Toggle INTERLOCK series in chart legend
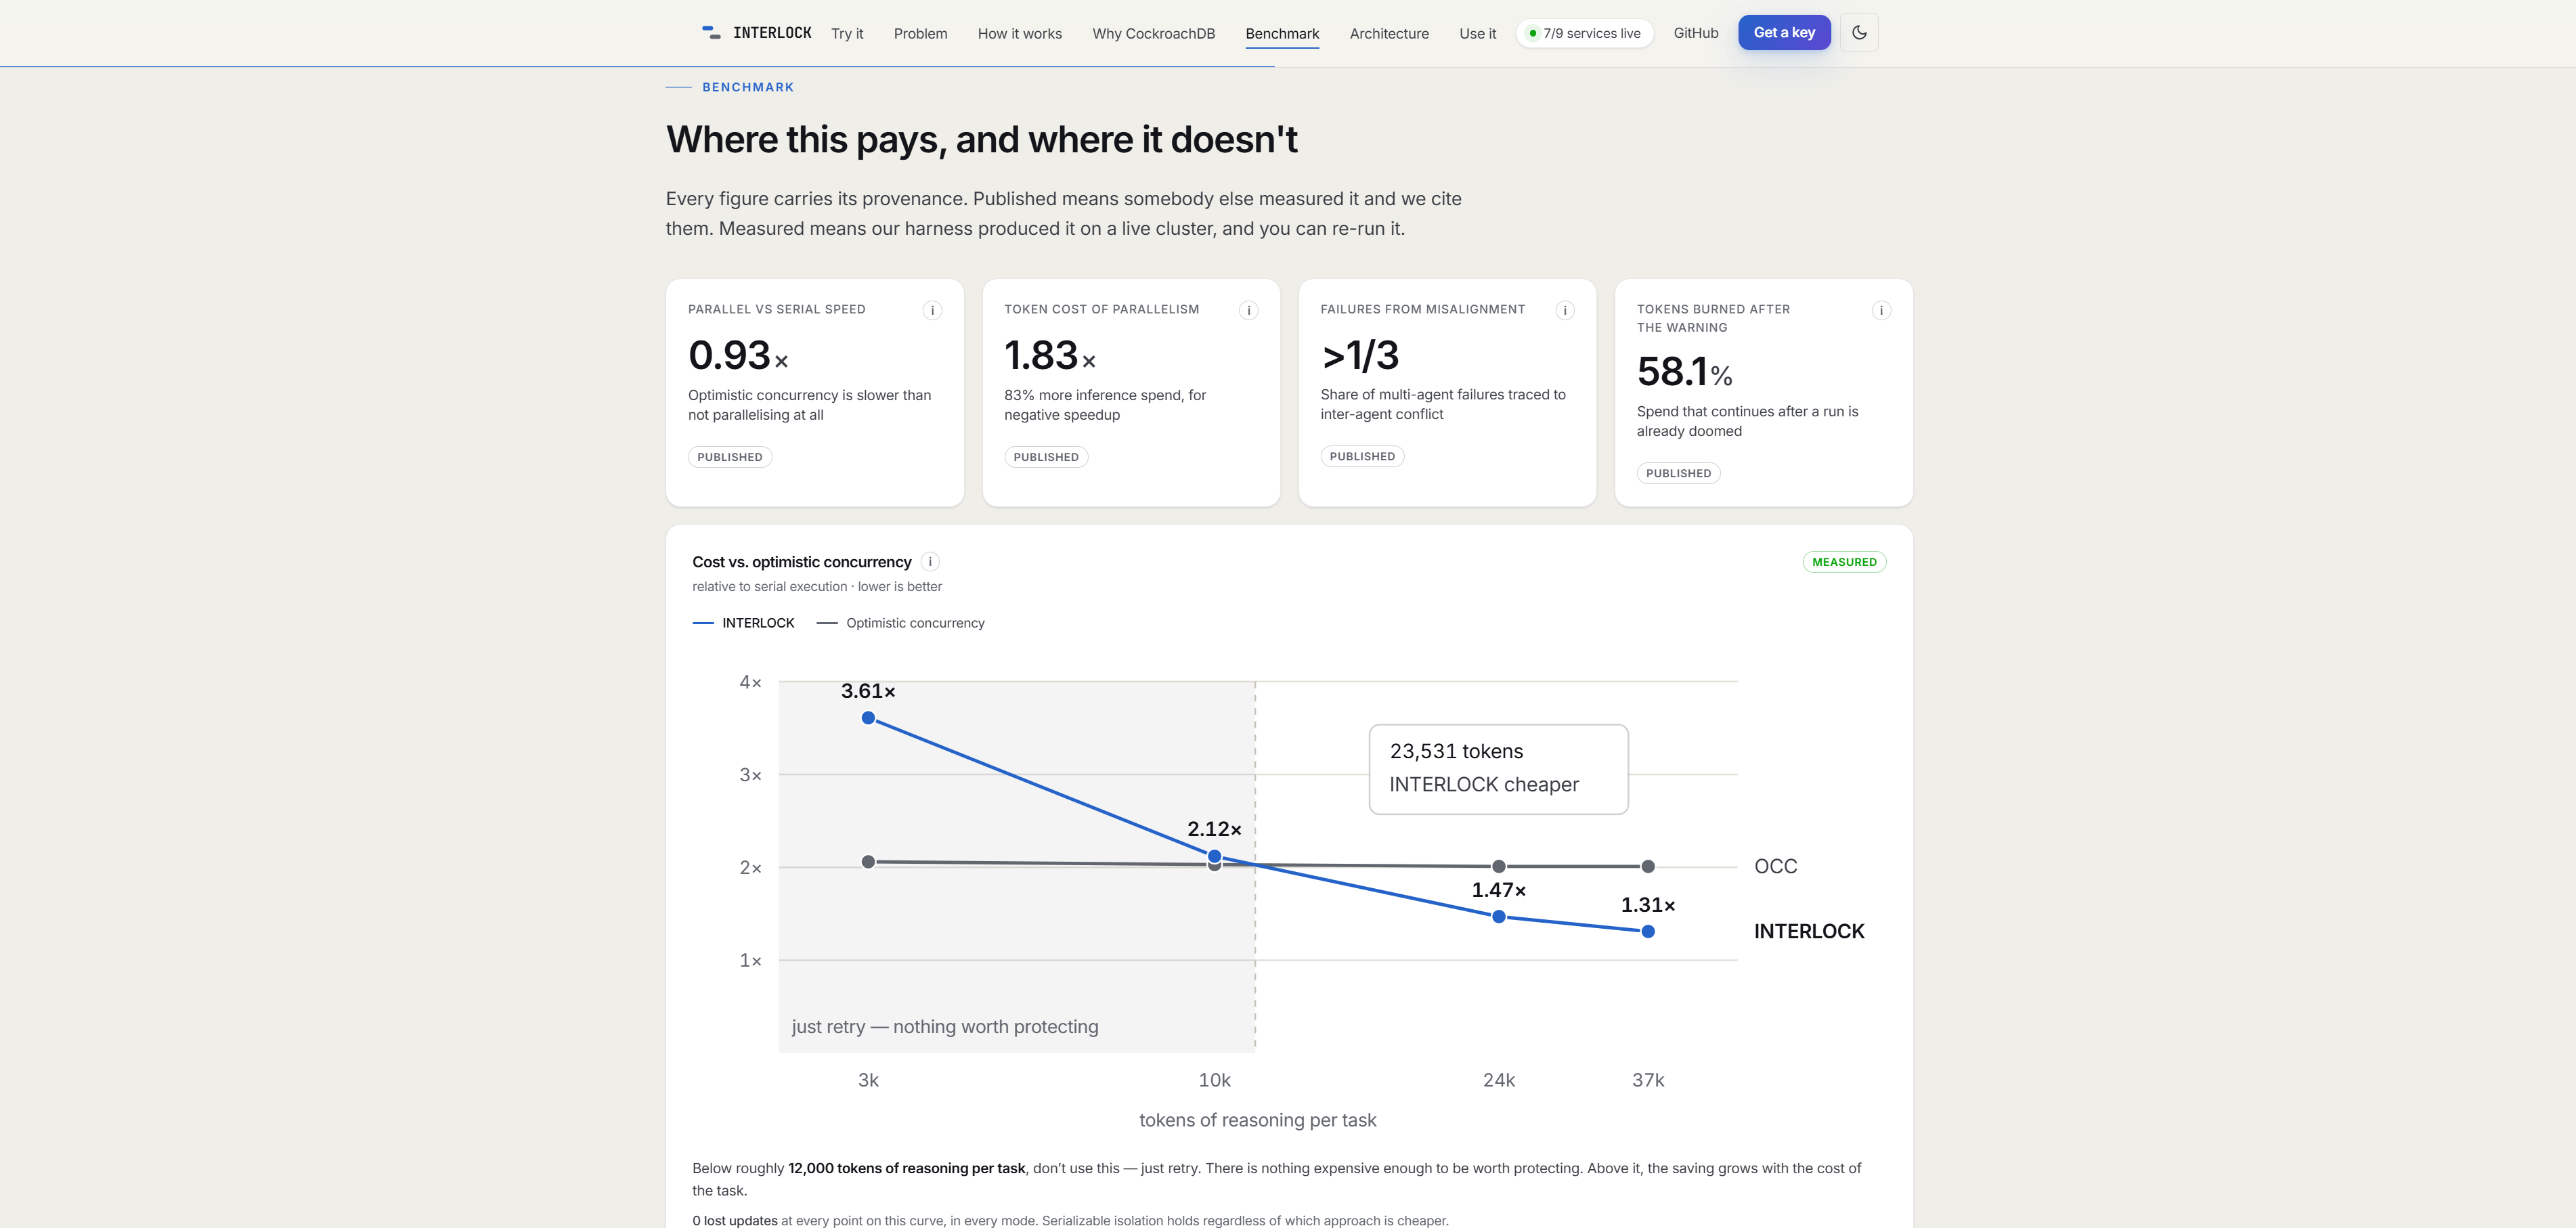This screenshot has height=1228, width=2576. click(743, 623)
